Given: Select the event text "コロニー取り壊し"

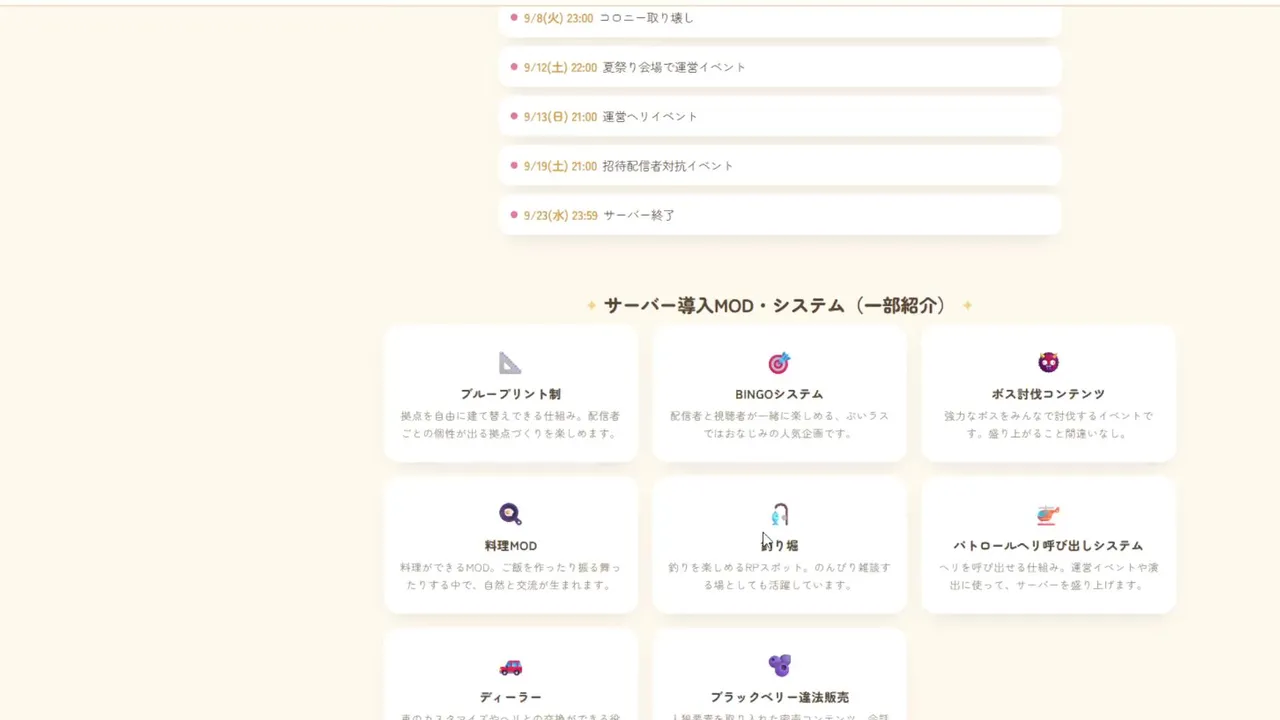Looking at the screenshot, I should coord(646,18).
